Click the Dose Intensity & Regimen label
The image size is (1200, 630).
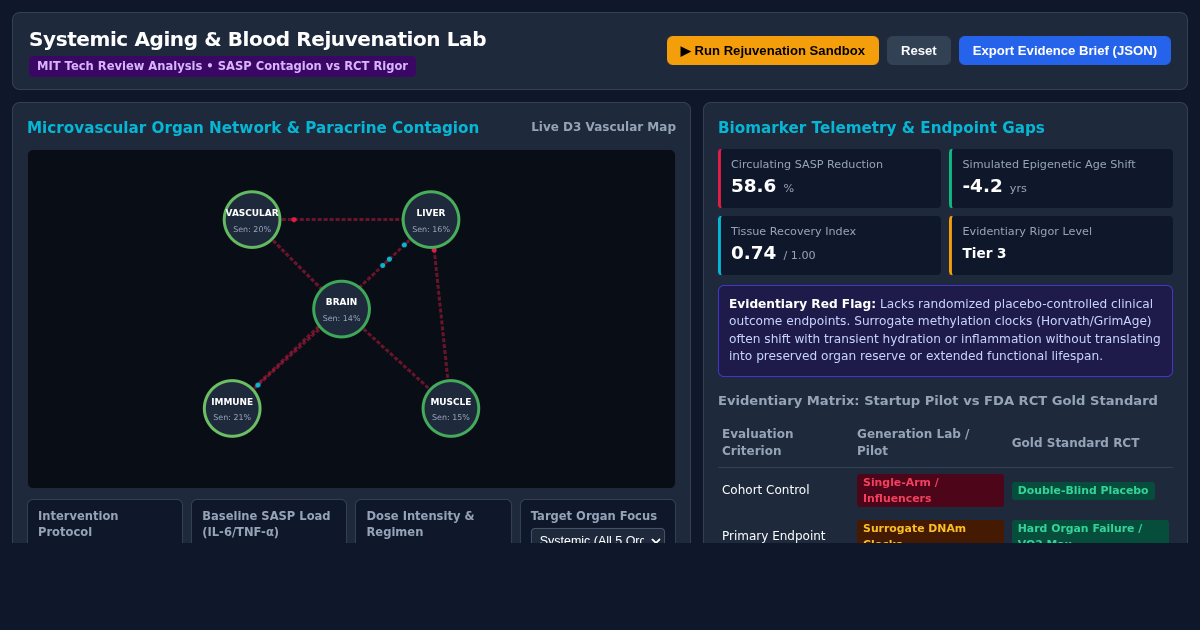pyautogui.click(x=420, y=524)
